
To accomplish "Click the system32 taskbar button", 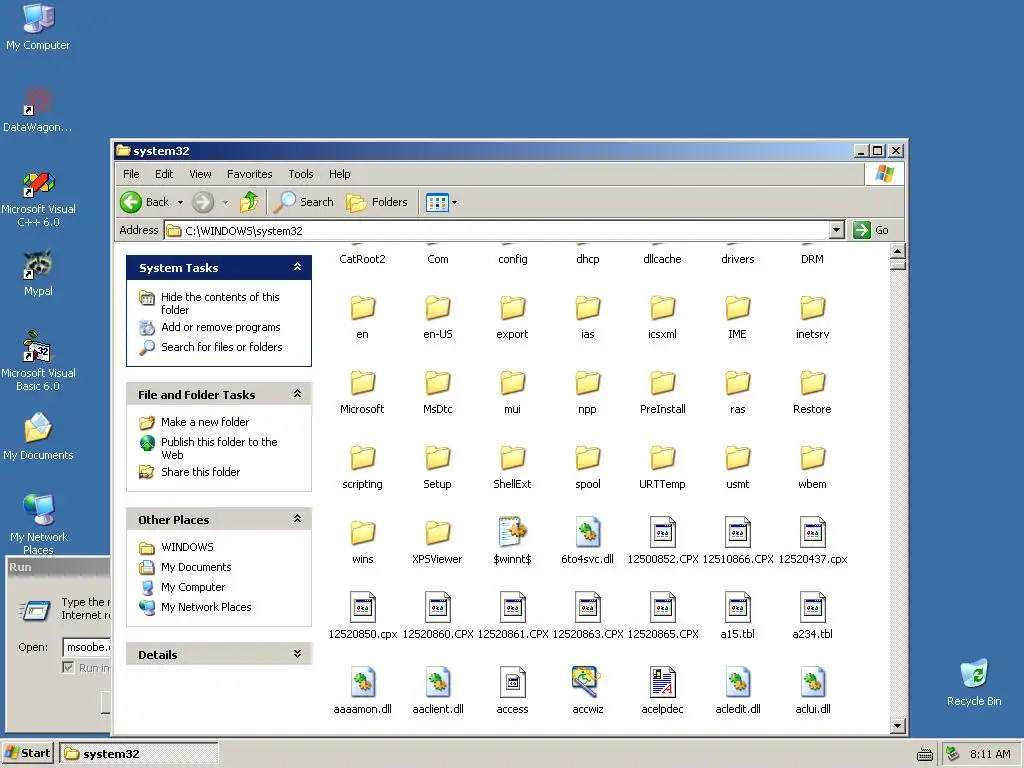I will [x=139, y=753].
